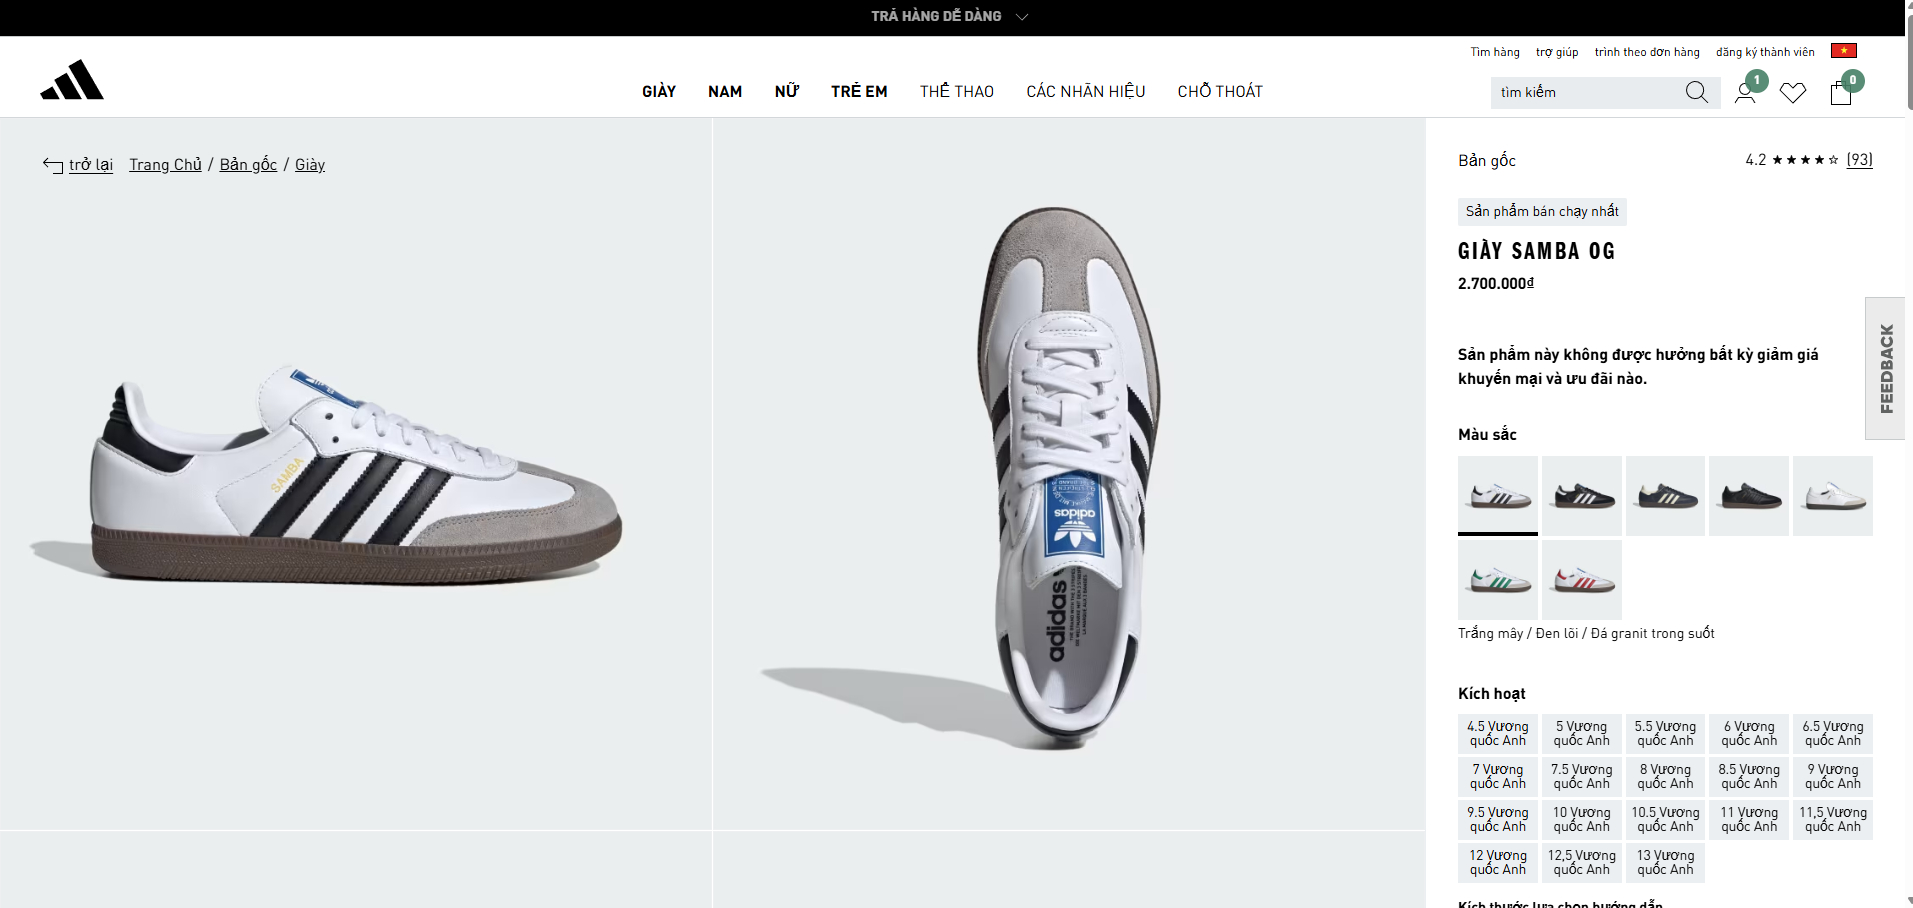This screenshot has height=908, width=1913.
Task: Select the all-black shoe color swatch
Action: (x=1749, y=496)
